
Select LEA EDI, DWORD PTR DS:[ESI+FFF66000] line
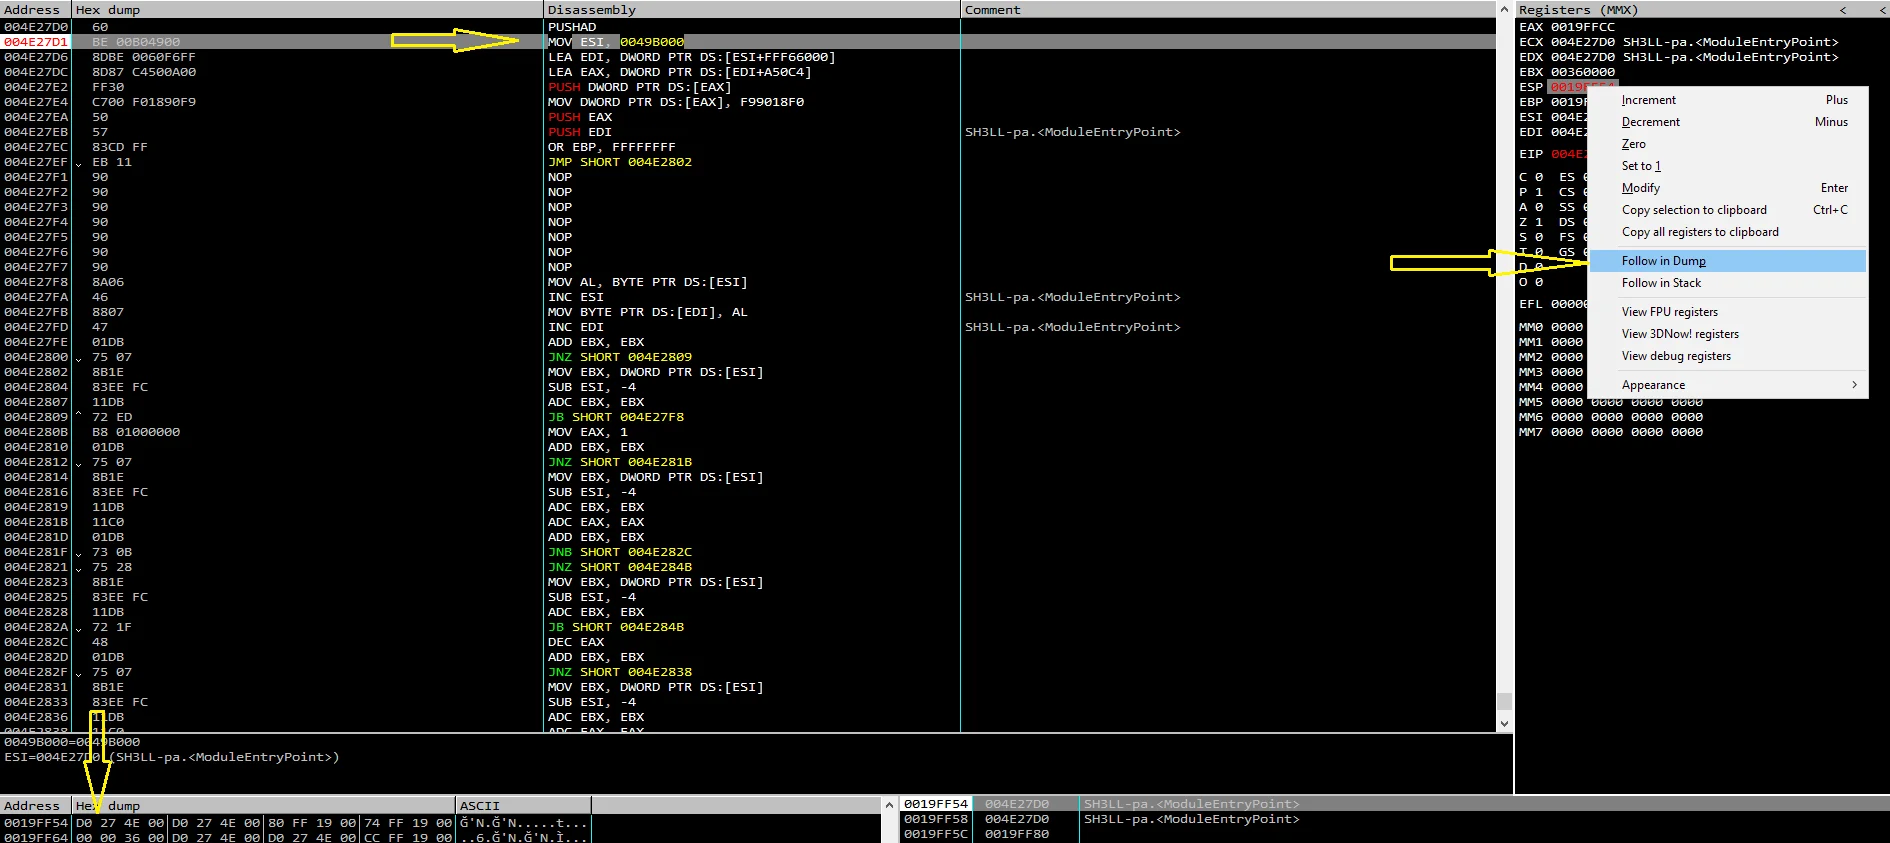[691, 57]
